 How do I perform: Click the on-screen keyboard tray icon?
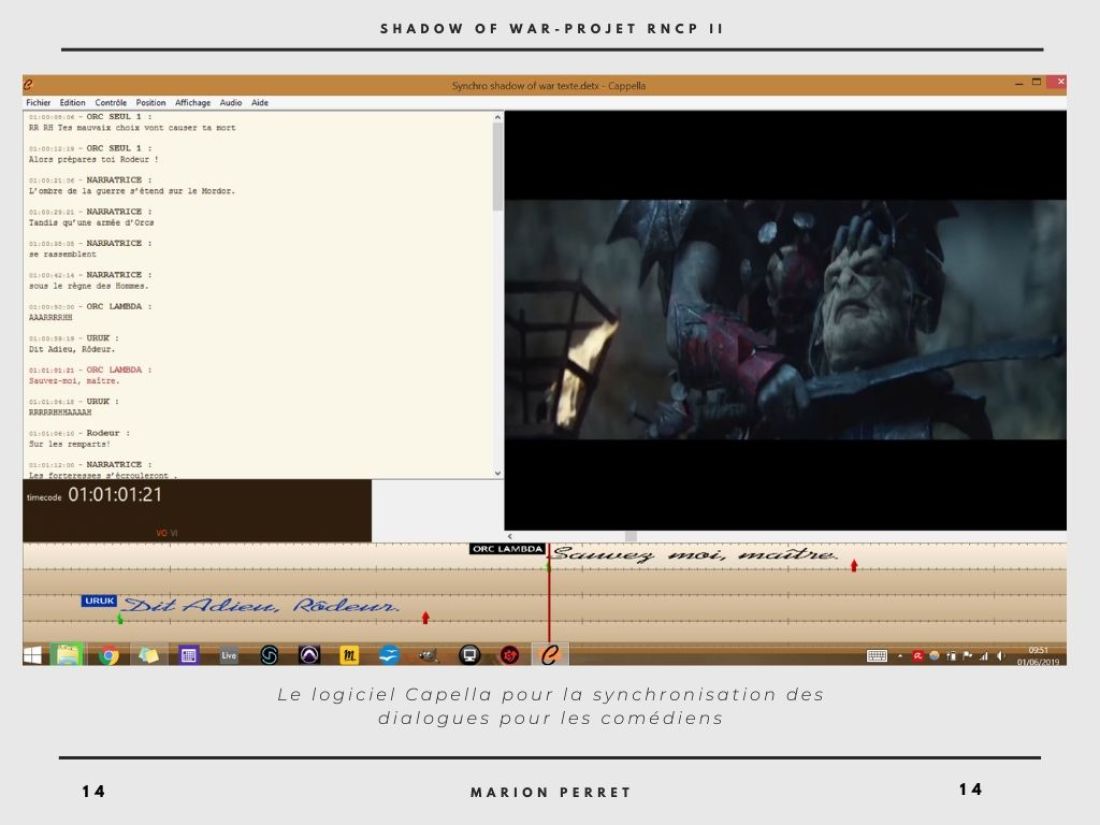click(877, 656)
